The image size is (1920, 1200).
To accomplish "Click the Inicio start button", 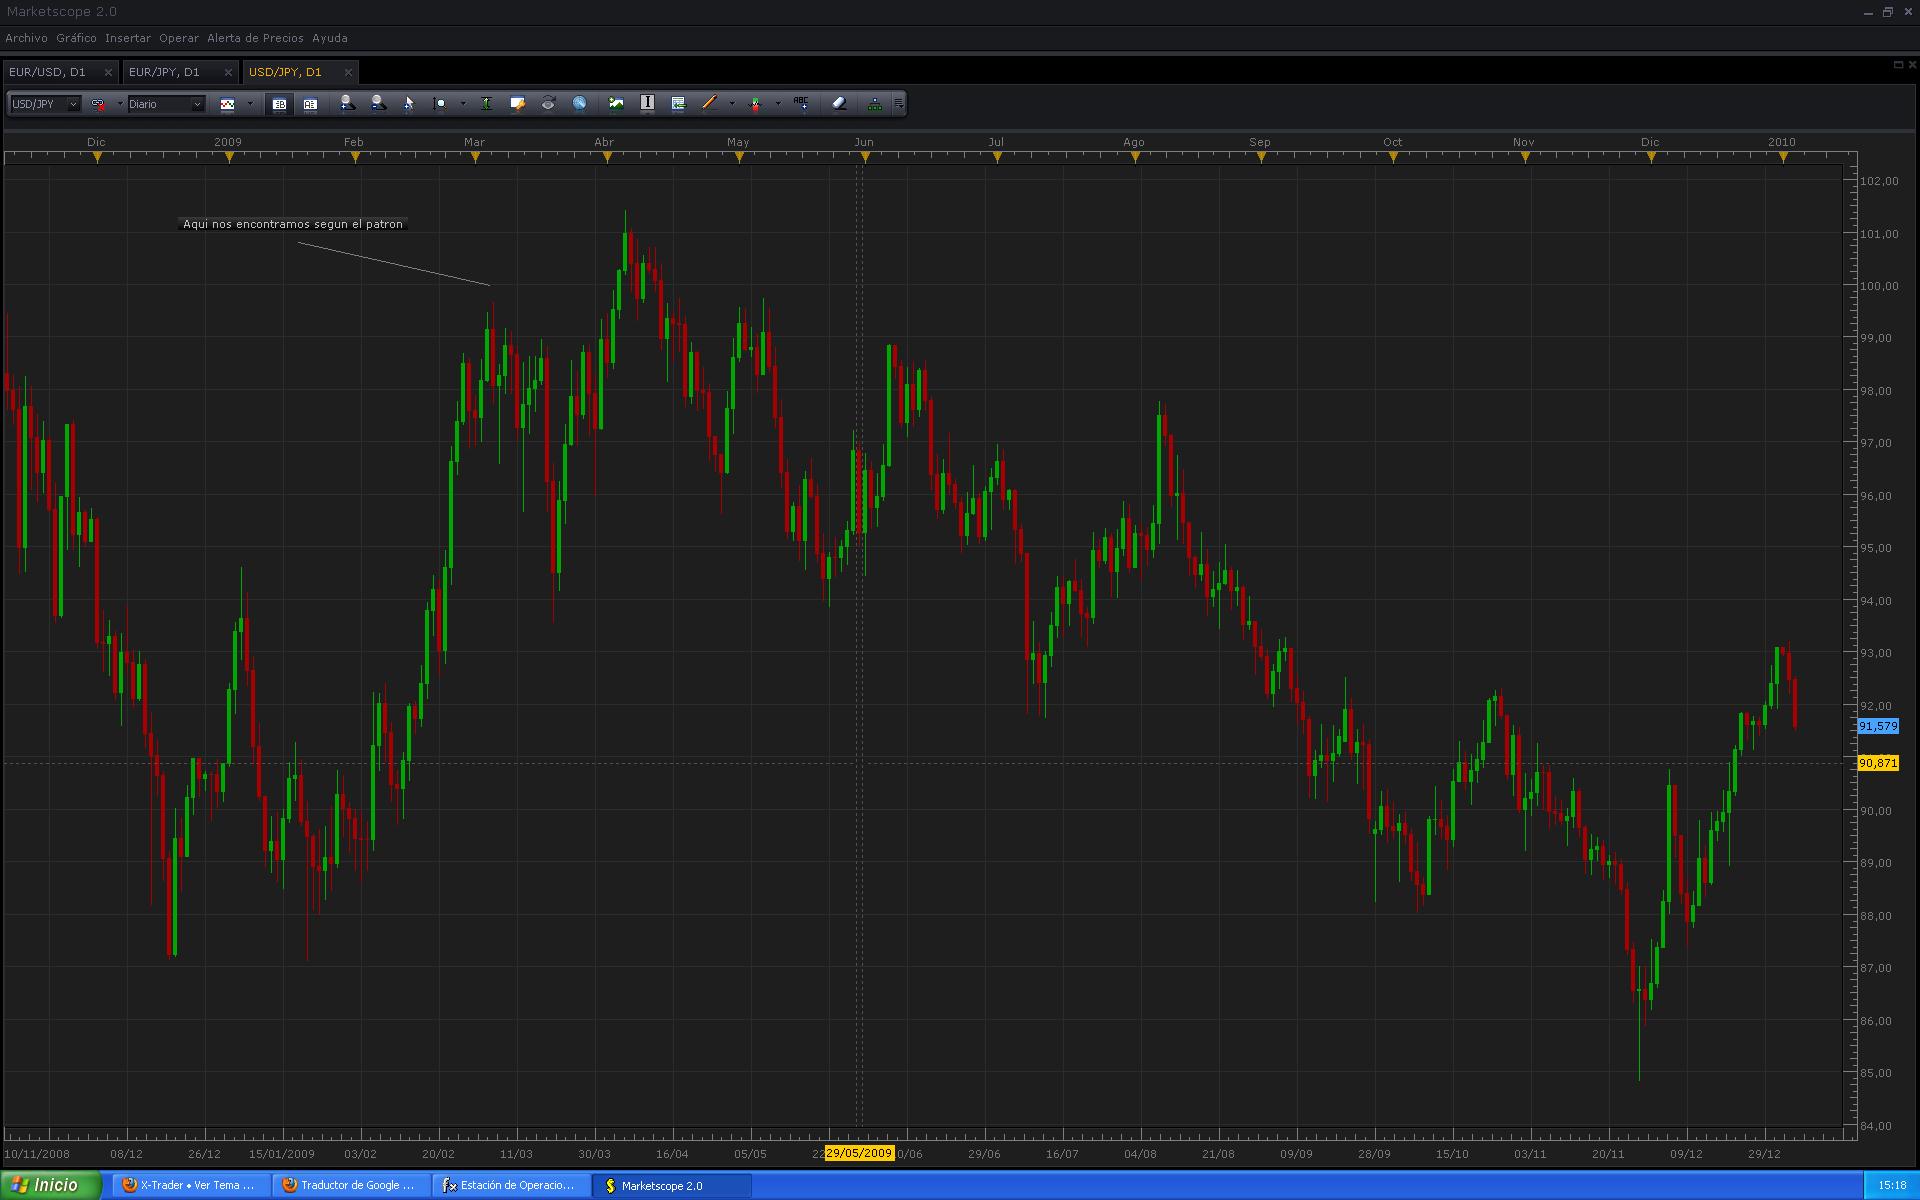I will coord(50,1185).
